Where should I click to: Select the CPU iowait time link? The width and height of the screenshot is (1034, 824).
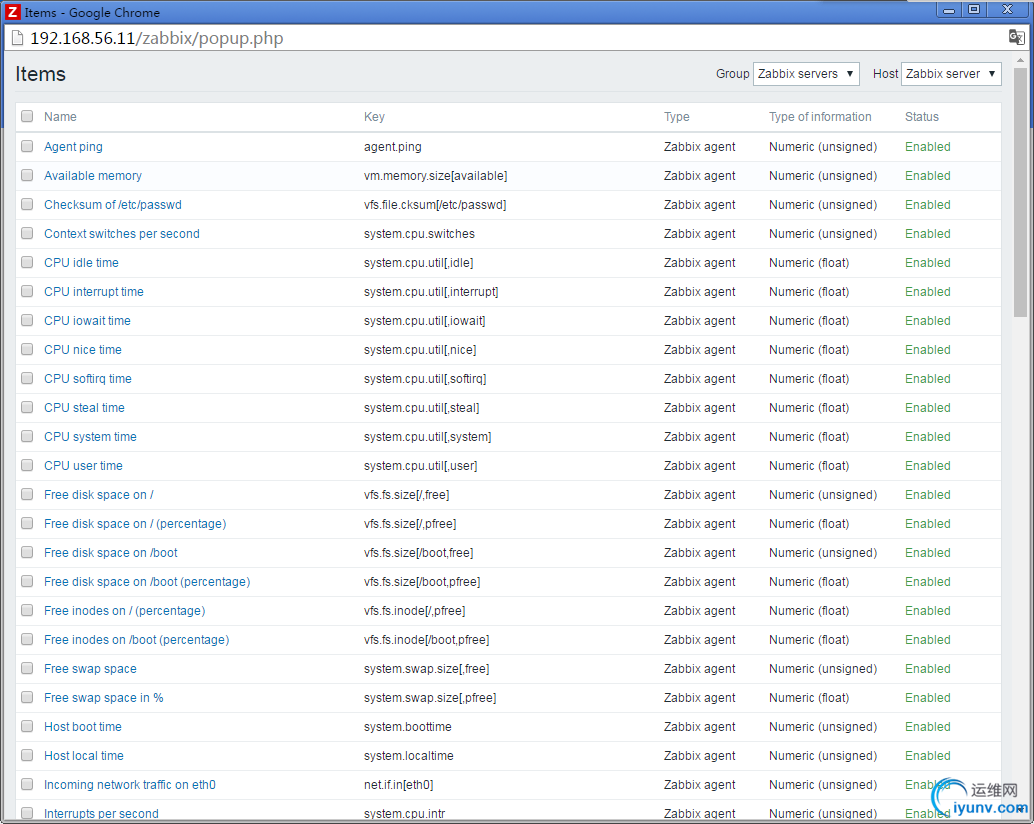[x=87, y=320]
